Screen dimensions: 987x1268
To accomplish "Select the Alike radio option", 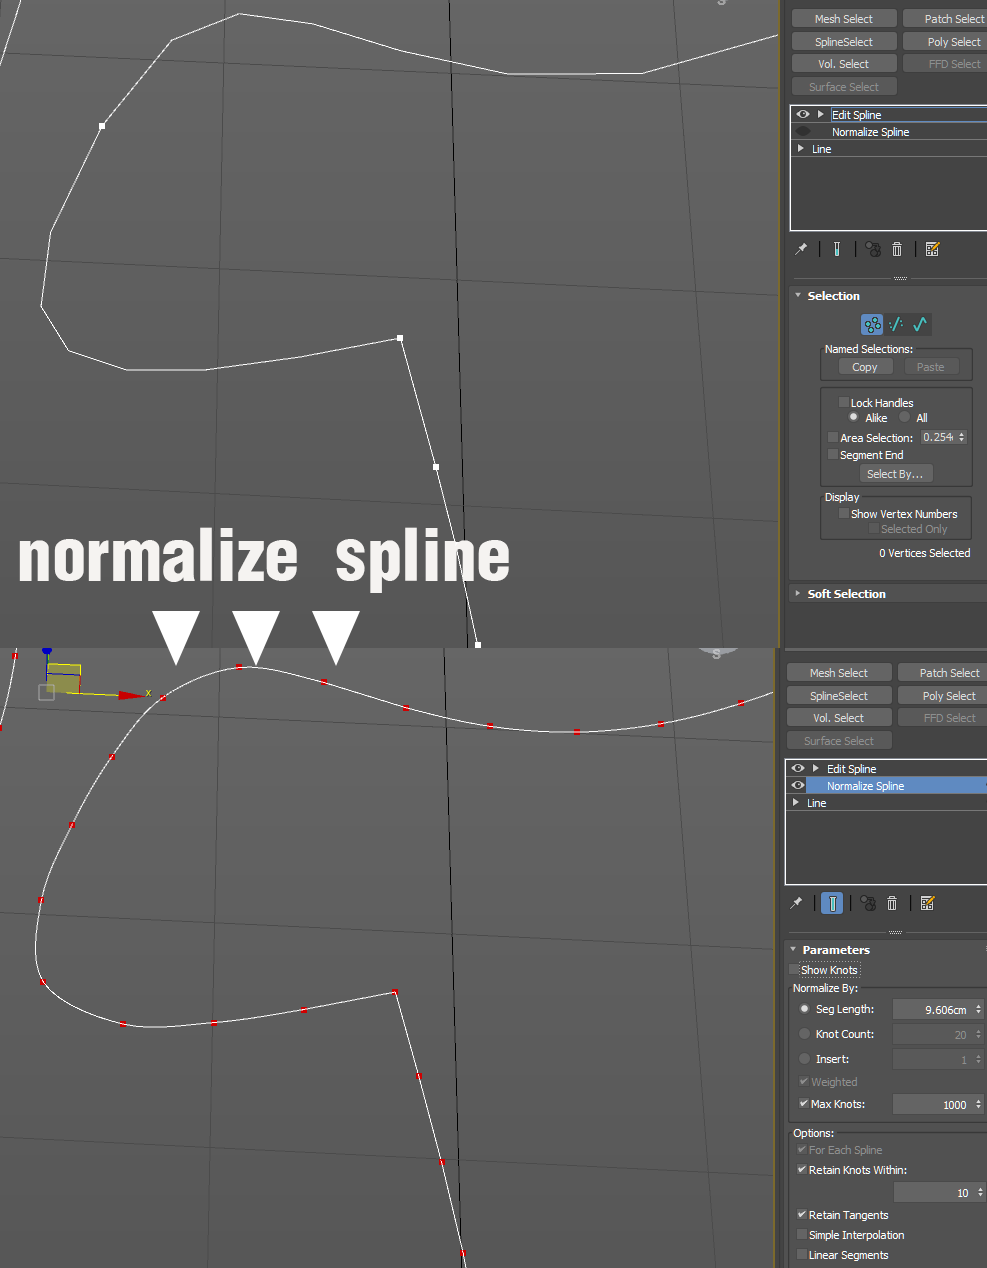I will point(853,417).
